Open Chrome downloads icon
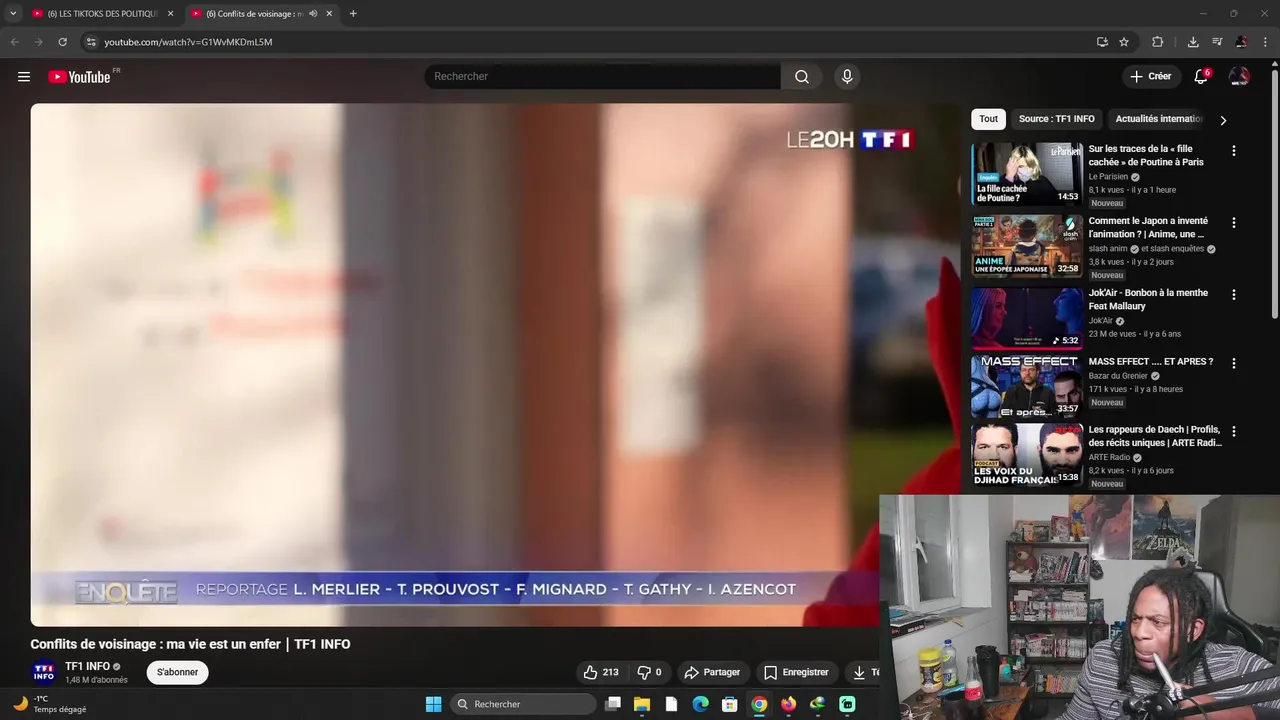The height and width of the screenshot is (720, 1280). pyautogui.click(x=1193, y=42)
